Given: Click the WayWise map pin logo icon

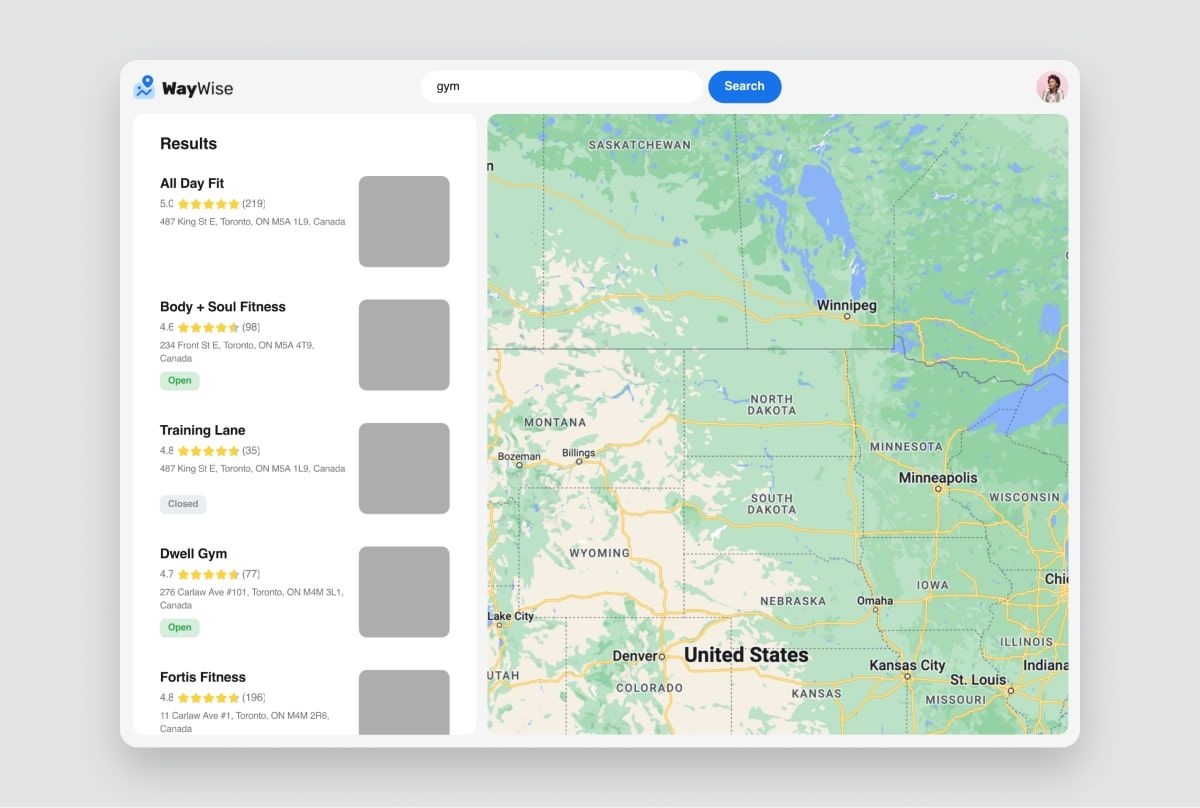Looking at the screenshot, I should click(x=145, y=87).
